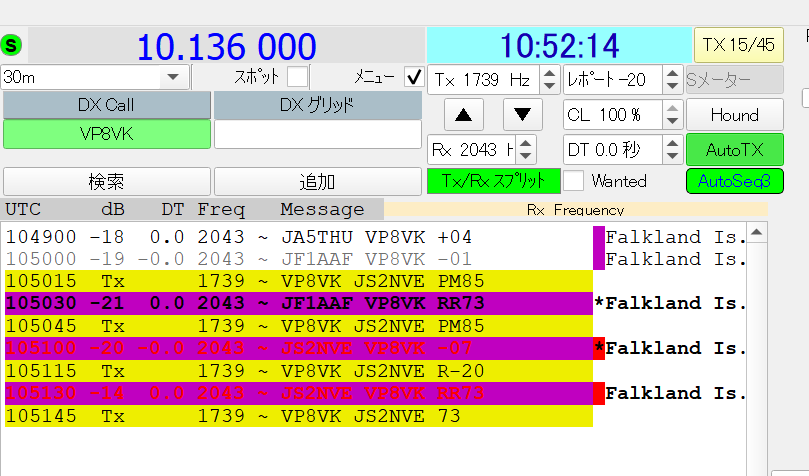Click the Sメーター button

click(x=735, y=80)
